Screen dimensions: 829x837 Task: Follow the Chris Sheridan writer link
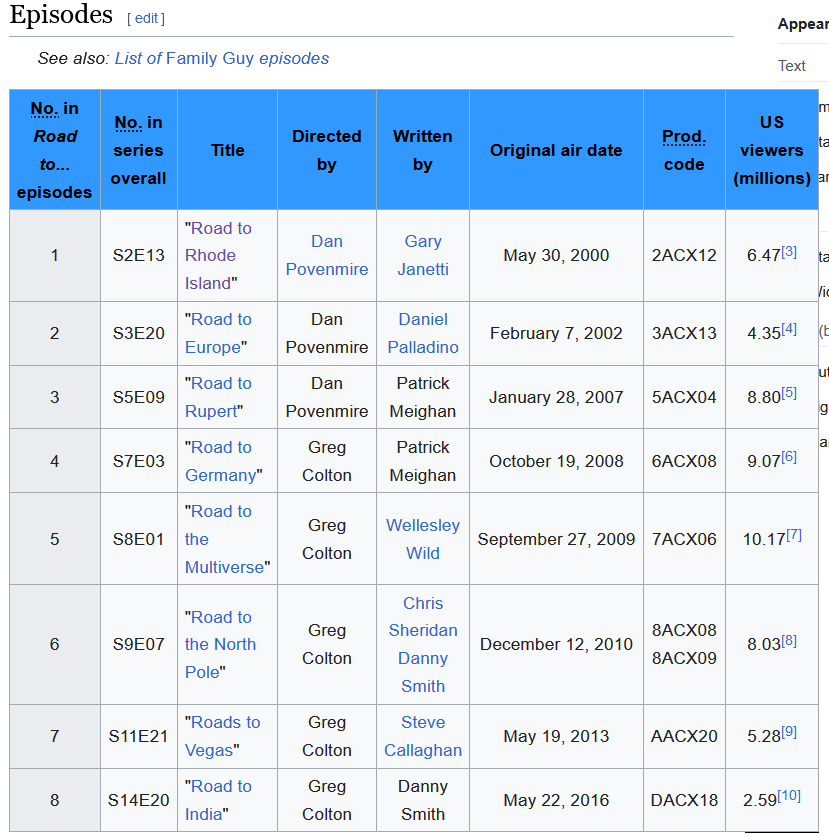point(423,617)
